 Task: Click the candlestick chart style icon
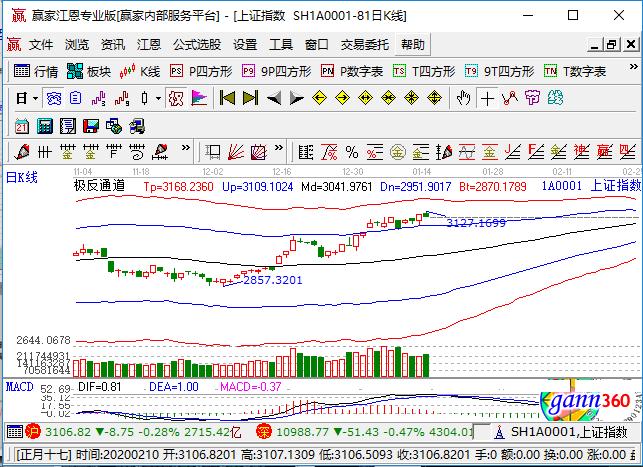point(144,98)
